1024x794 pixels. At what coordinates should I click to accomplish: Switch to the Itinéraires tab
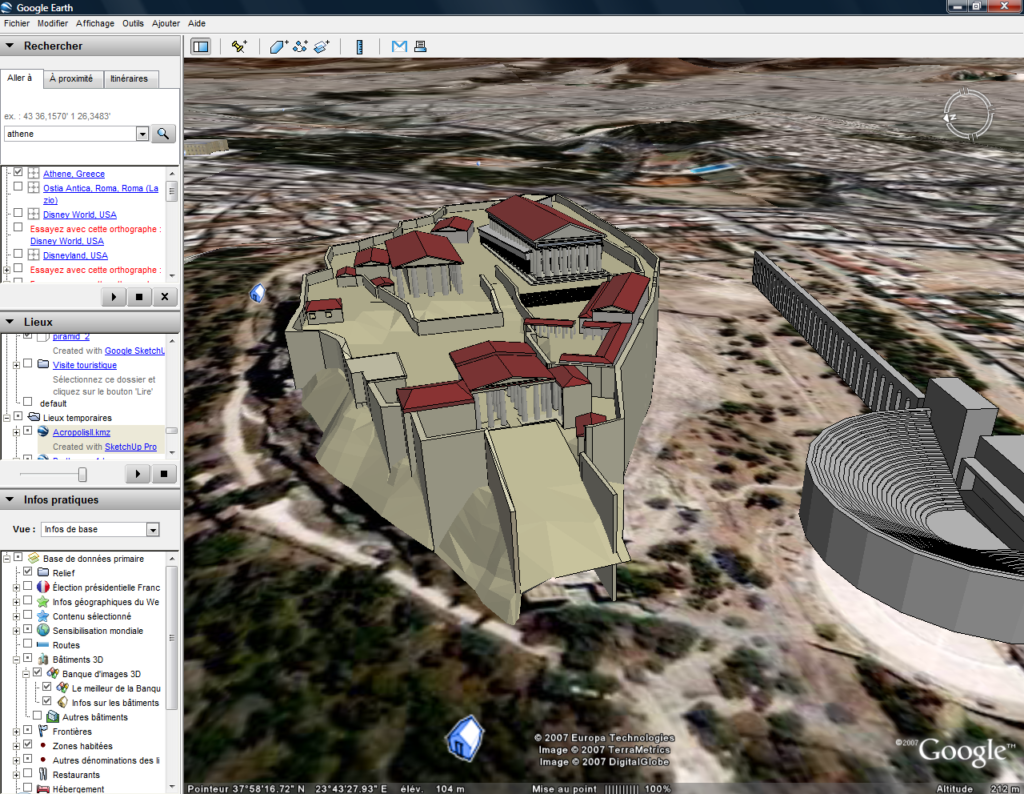pyautogui.click(x=129, y=78)
